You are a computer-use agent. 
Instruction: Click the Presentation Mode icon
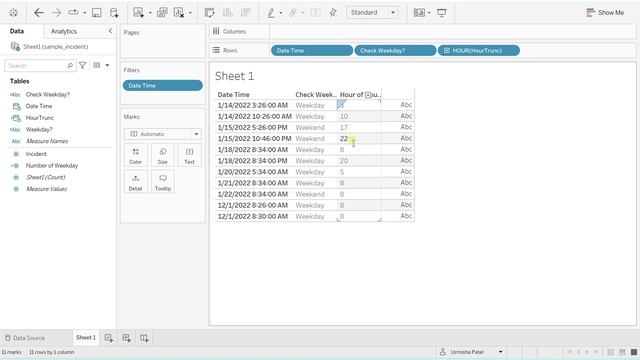tap(442, 13)
